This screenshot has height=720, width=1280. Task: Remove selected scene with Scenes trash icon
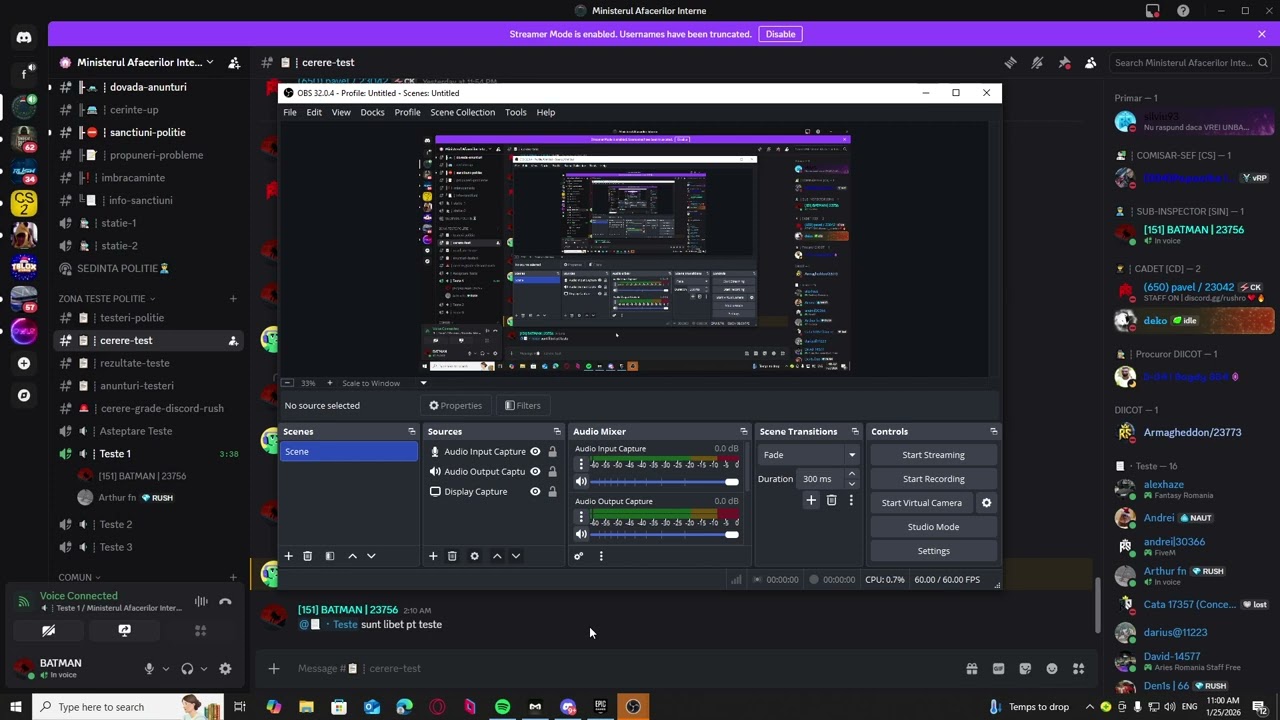coord(308,556)
